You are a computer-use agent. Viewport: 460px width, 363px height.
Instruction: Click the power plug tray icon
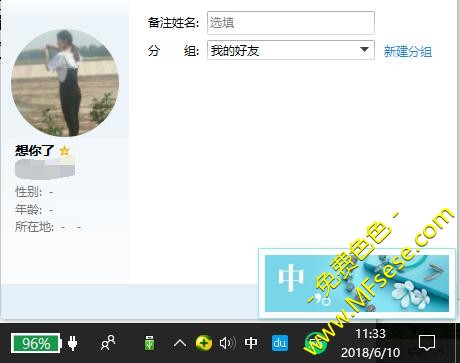[73, 343]
